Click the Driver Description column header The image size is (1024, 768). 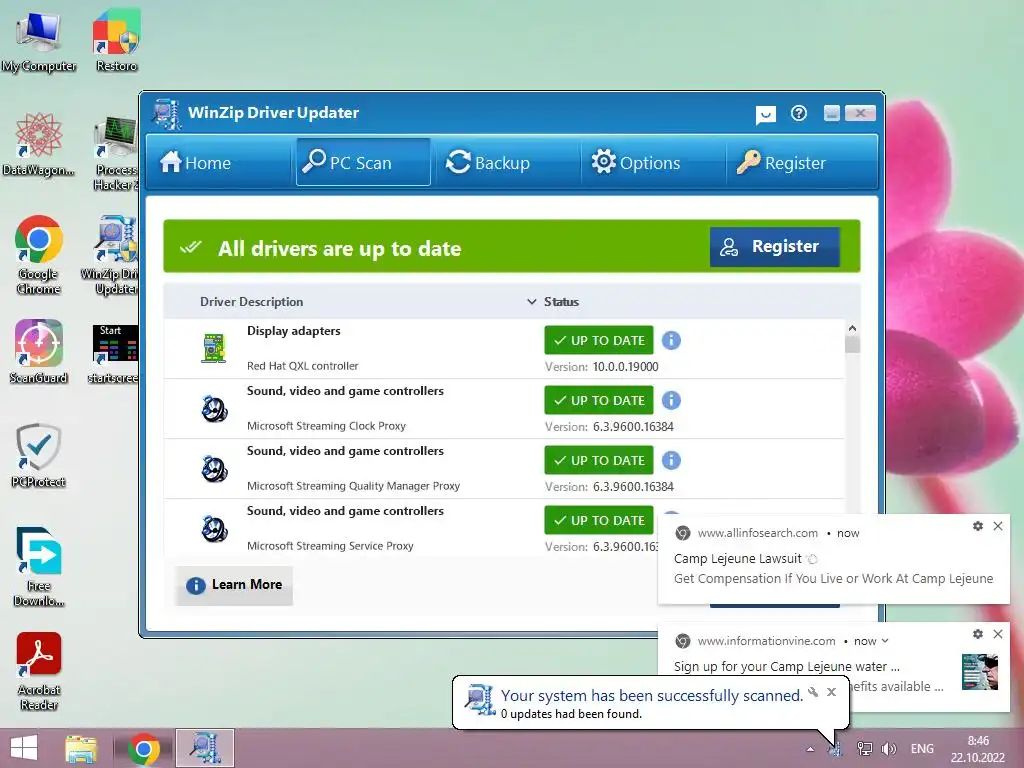tap(251, 302)
